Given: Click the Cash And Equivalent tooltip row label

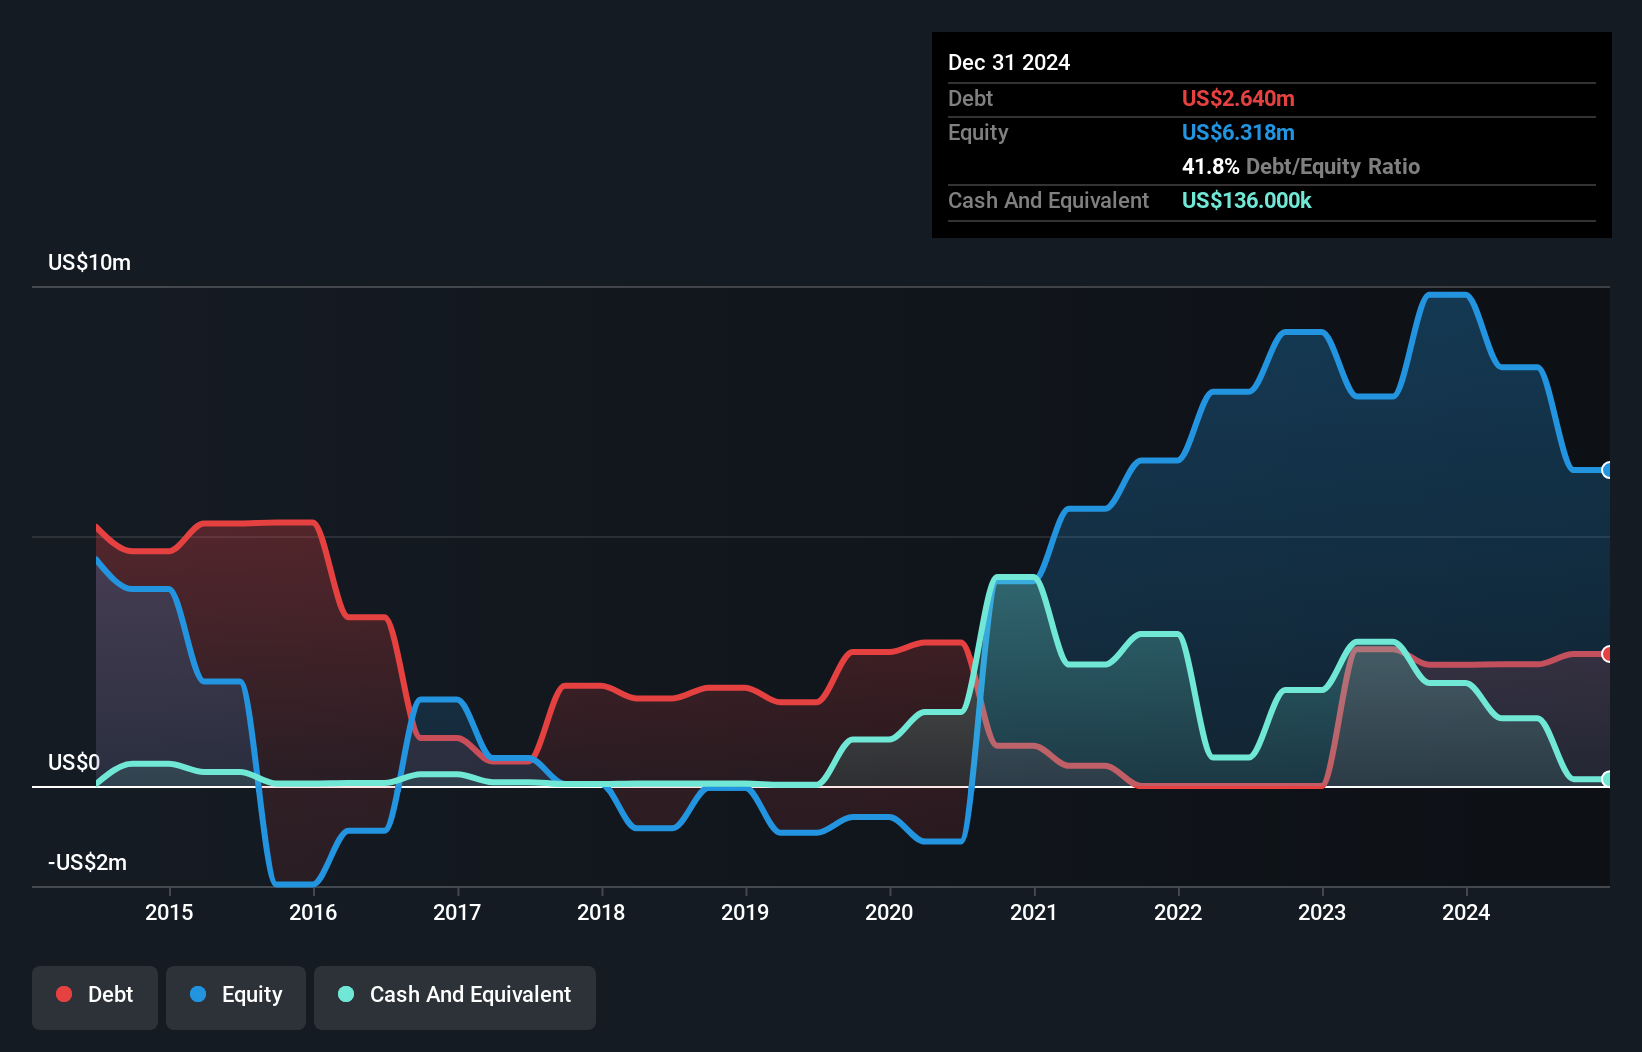Looking at the screenshot, I should pyautogui.click(x=1048, y=201).
